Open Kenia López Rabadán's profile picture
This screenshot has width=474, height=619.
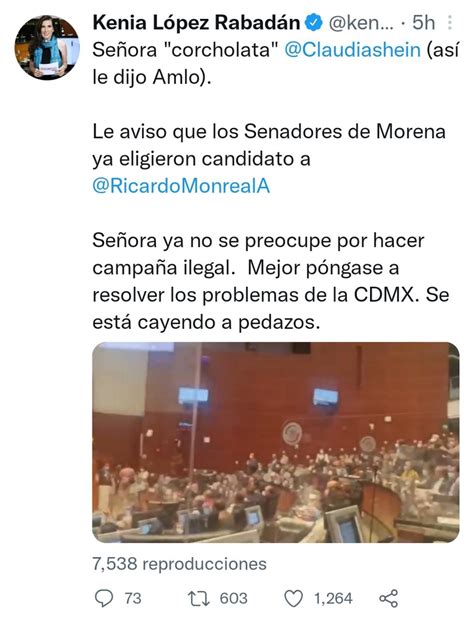[x=47, y=47]
